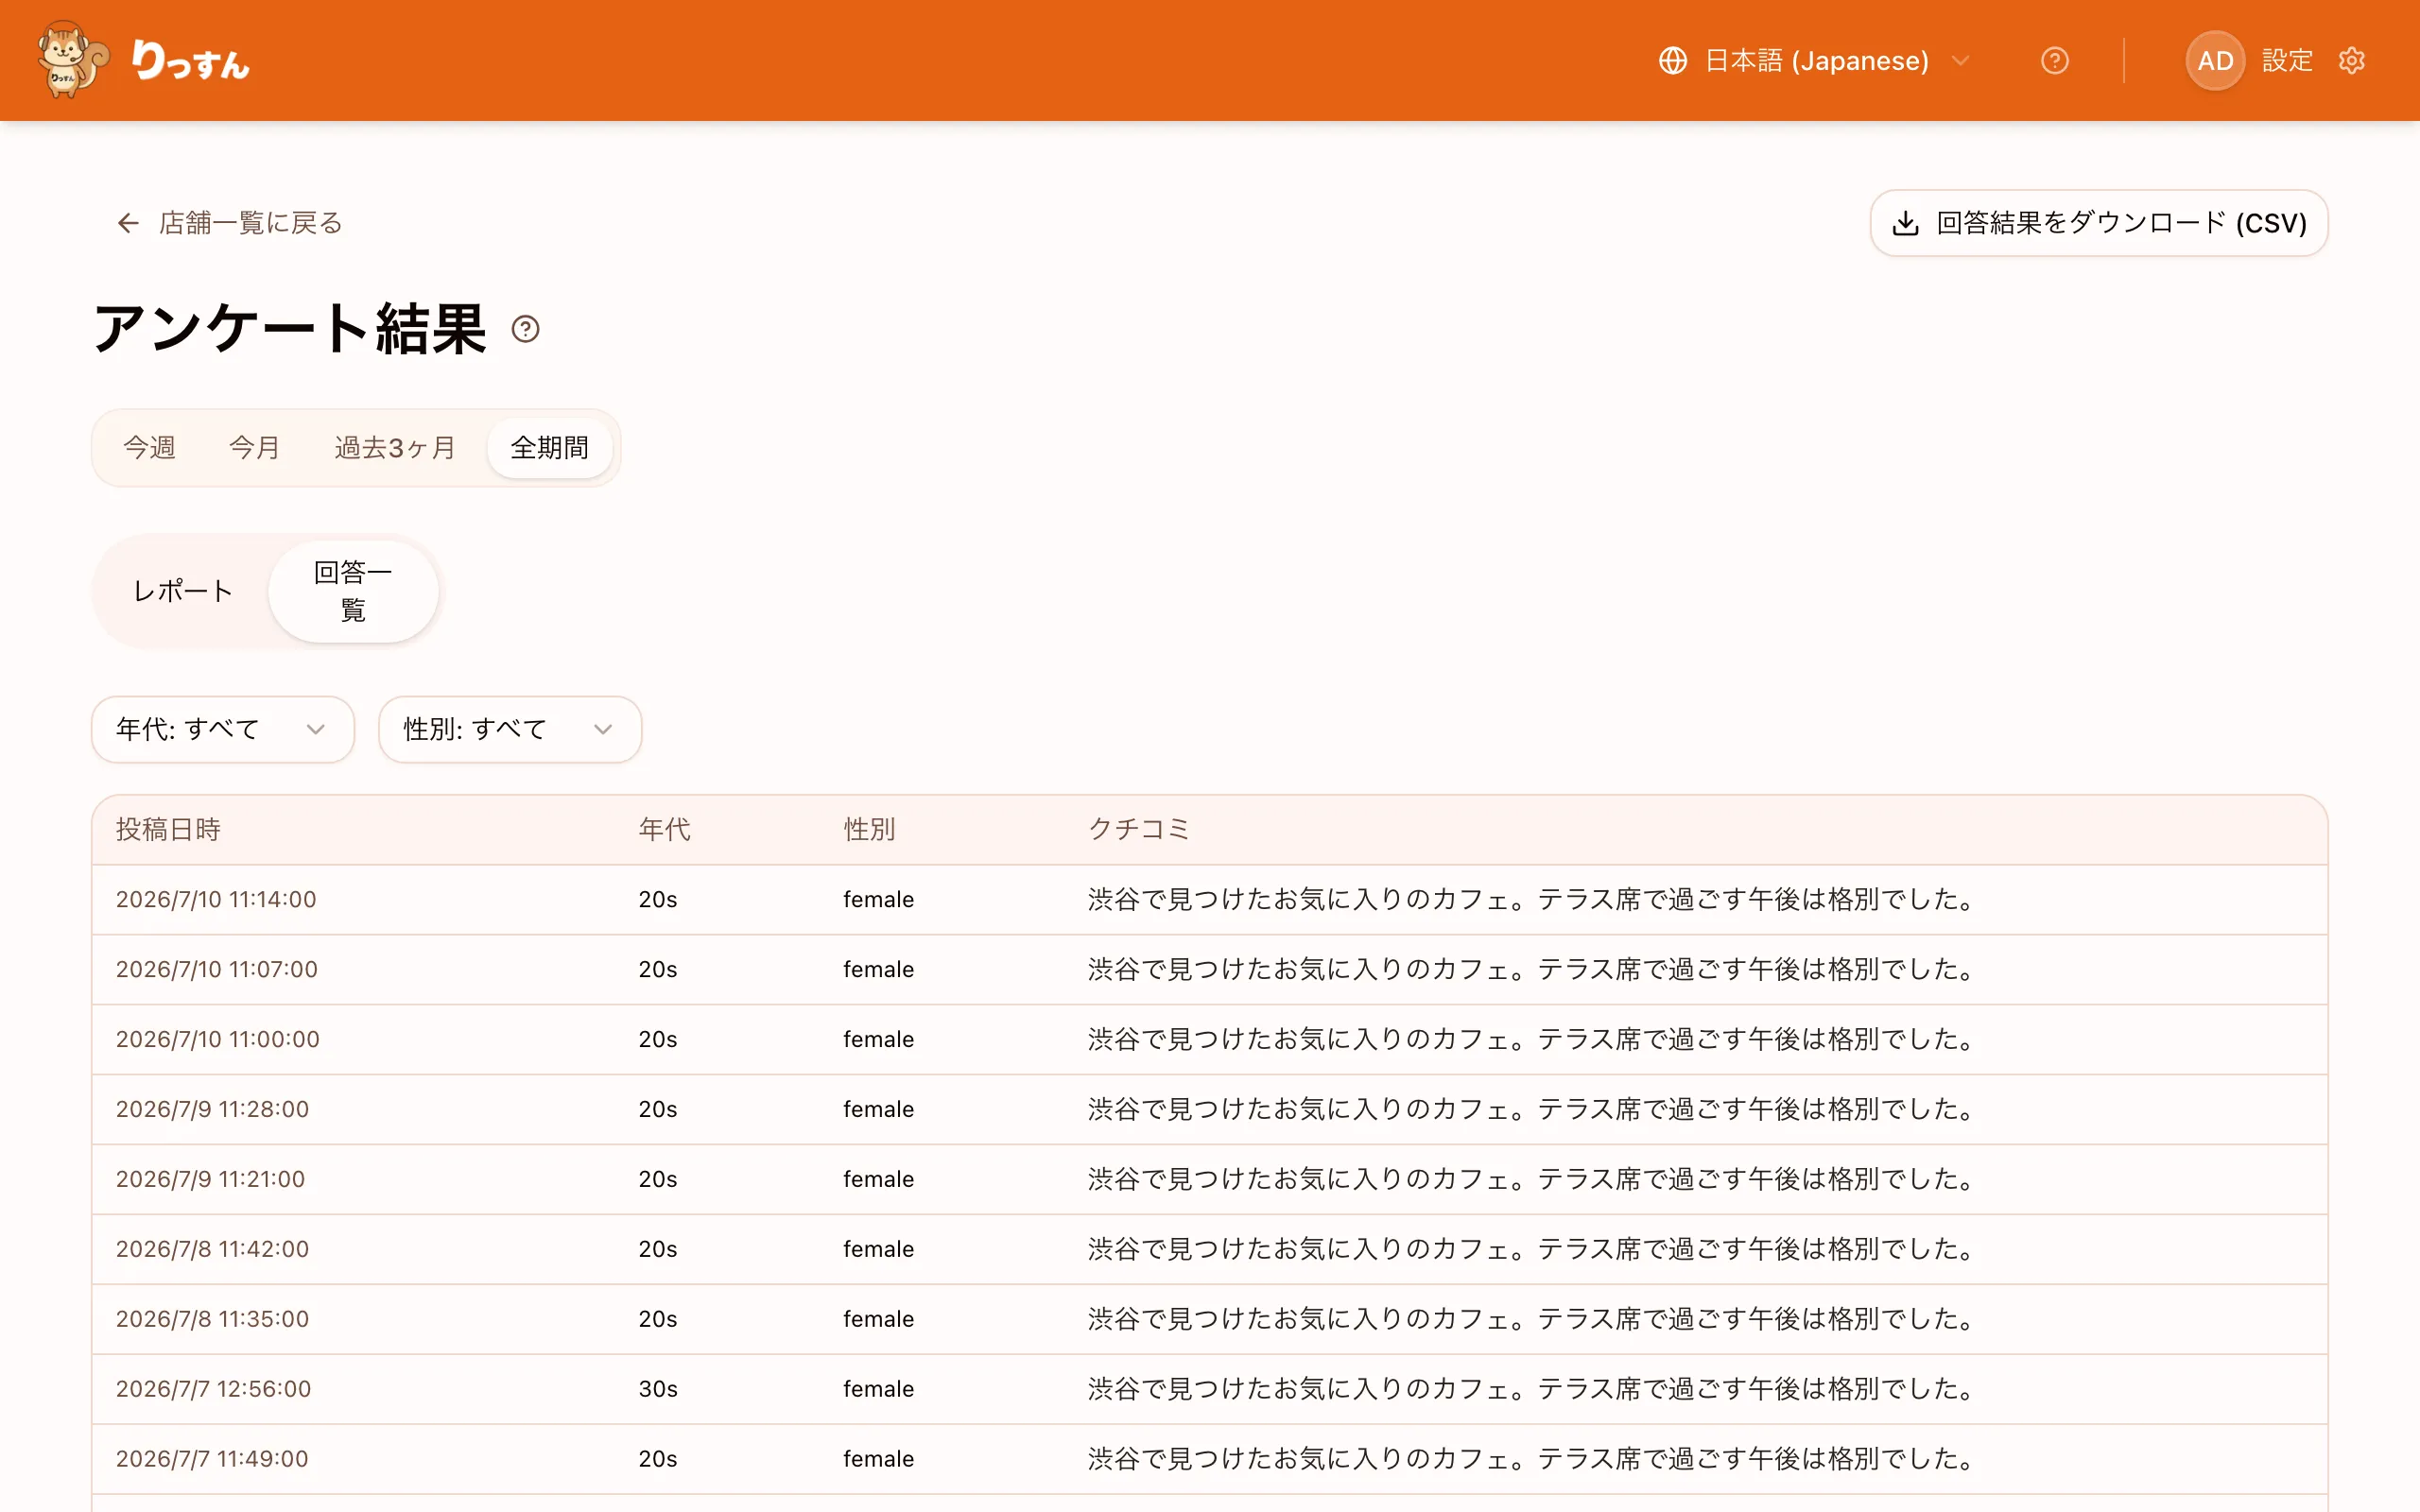This screenshot has height=1512, width=2420.
Task: Switch to the レポート tab
Action: (x=183, y=591)
